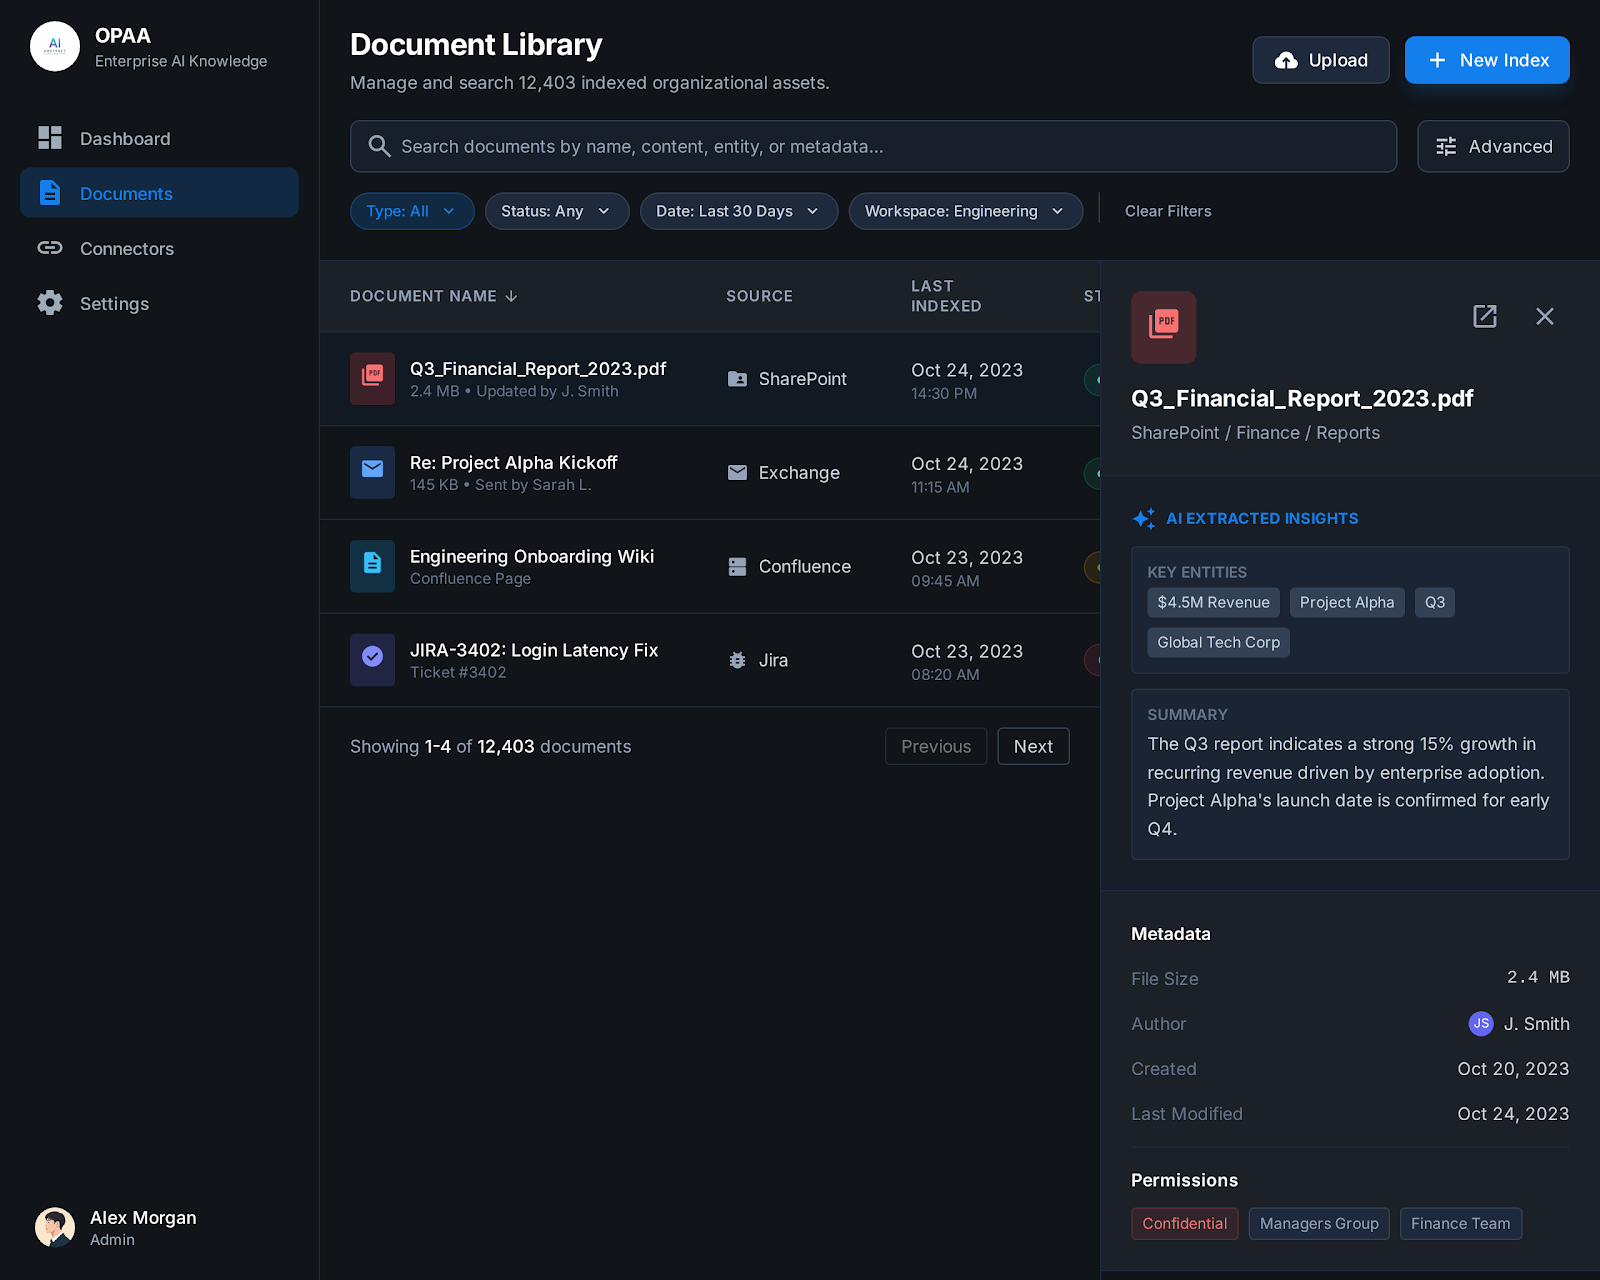The image size is (1600, 1280).
Task: Click Next to view more documents
Action: tap(1033, 746)
